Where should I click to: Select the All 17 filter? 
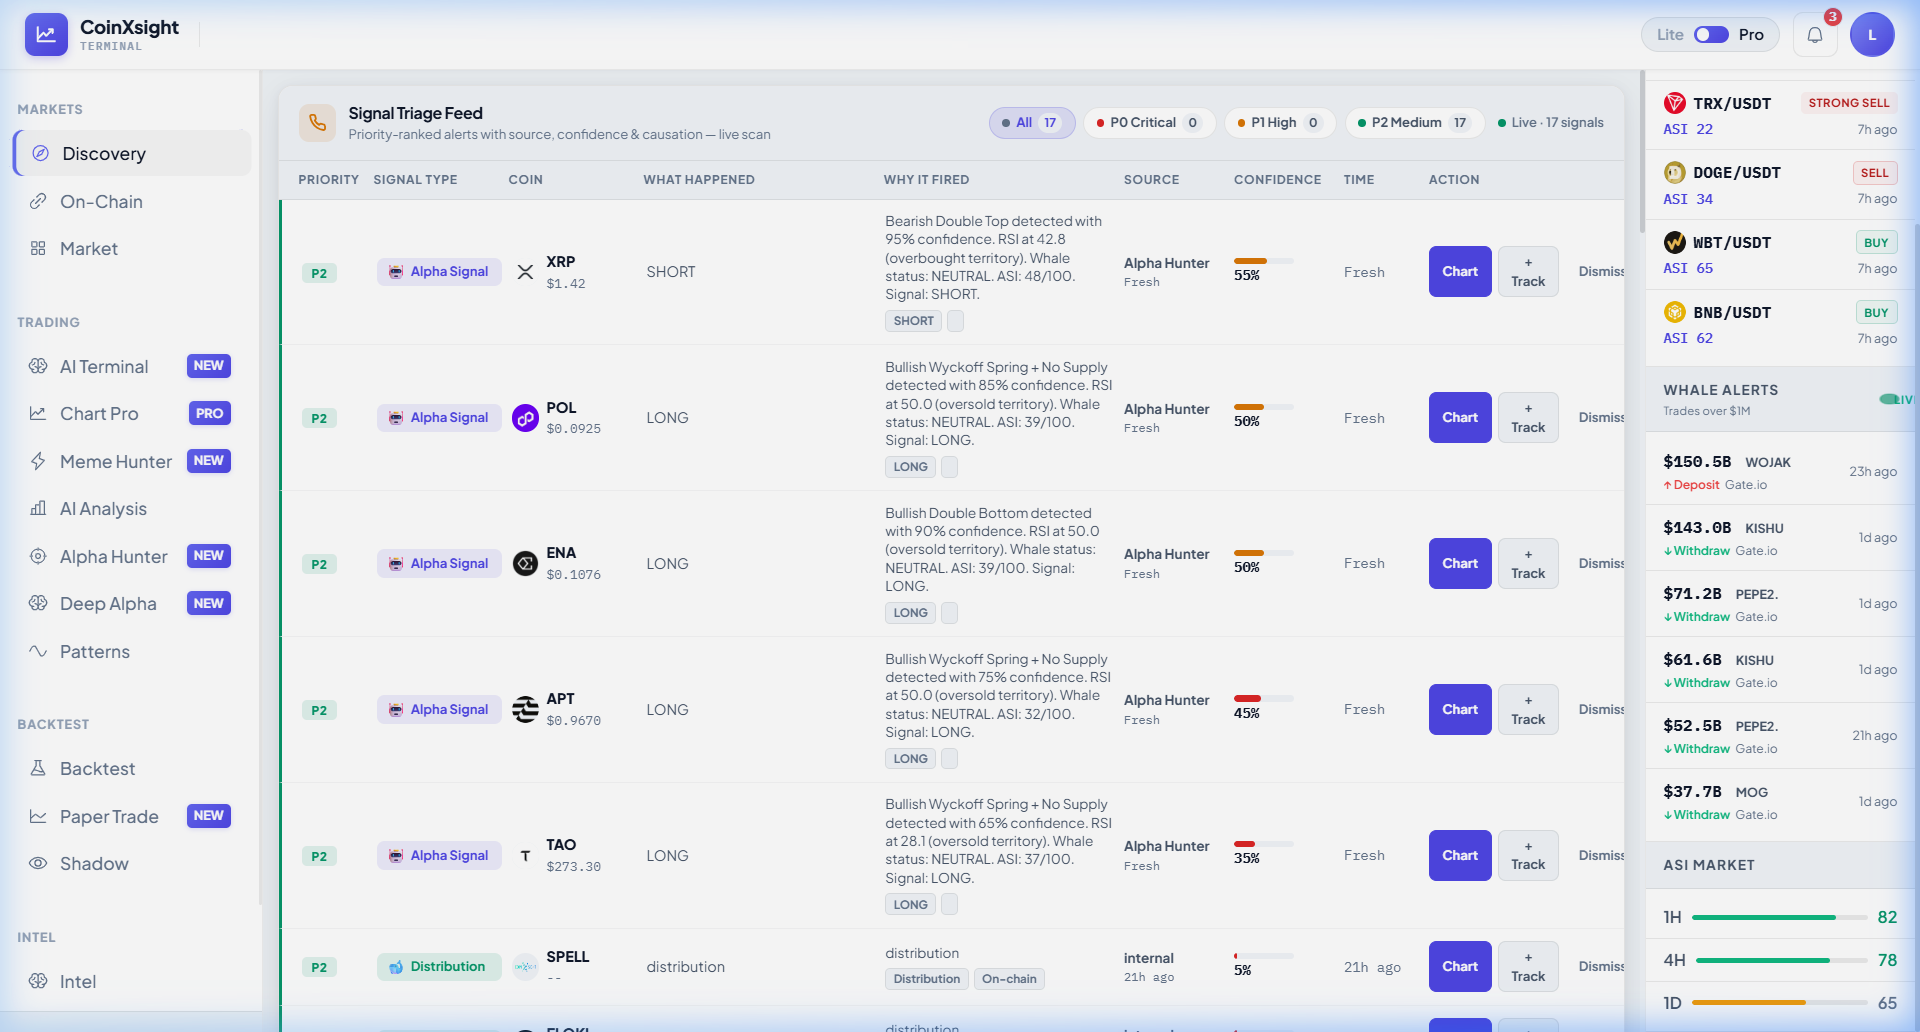click(1032, 123)
